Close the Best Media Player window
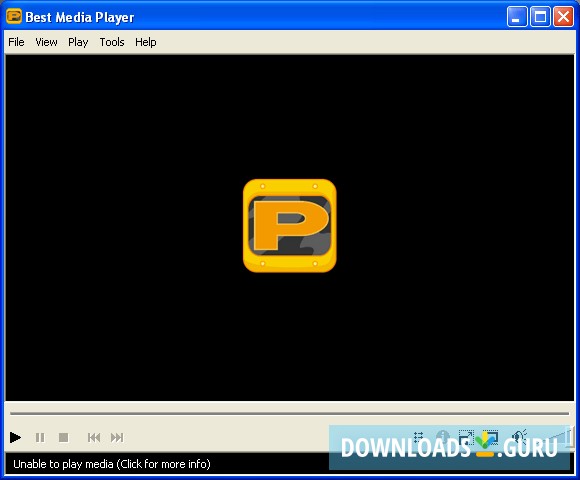Image resolution: width=580 pixels, height=480 pixels. [x=563, y=17]
